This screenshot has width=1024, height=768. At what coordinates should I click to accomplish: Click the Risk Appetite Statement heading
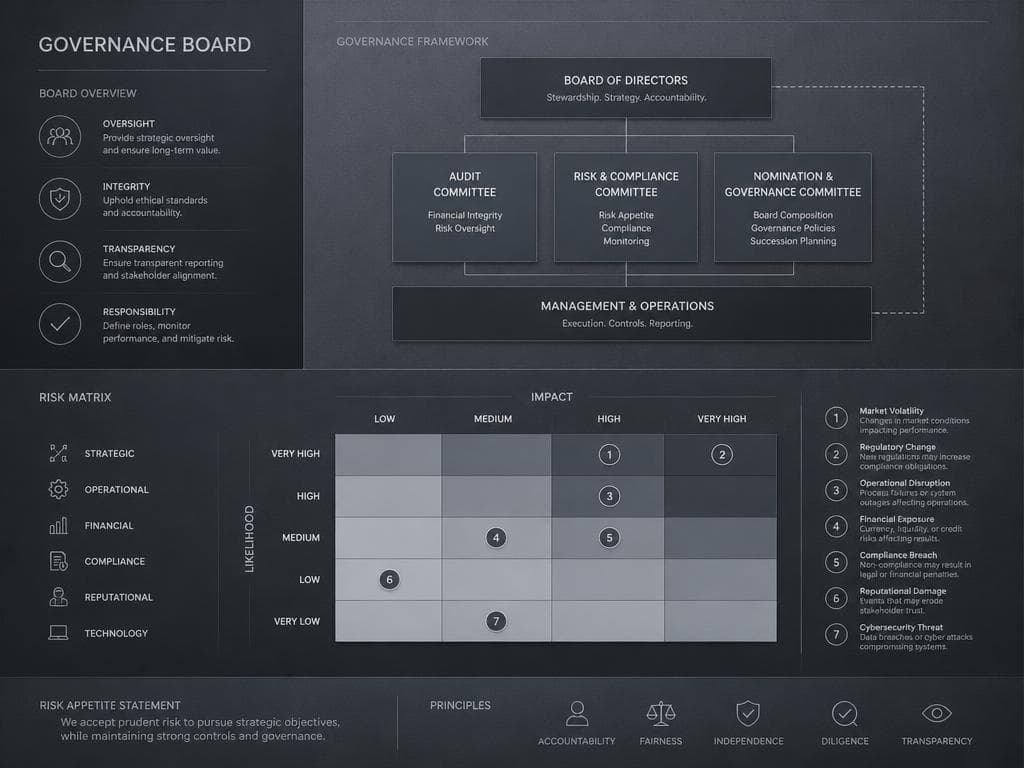(x=110, y=705)
